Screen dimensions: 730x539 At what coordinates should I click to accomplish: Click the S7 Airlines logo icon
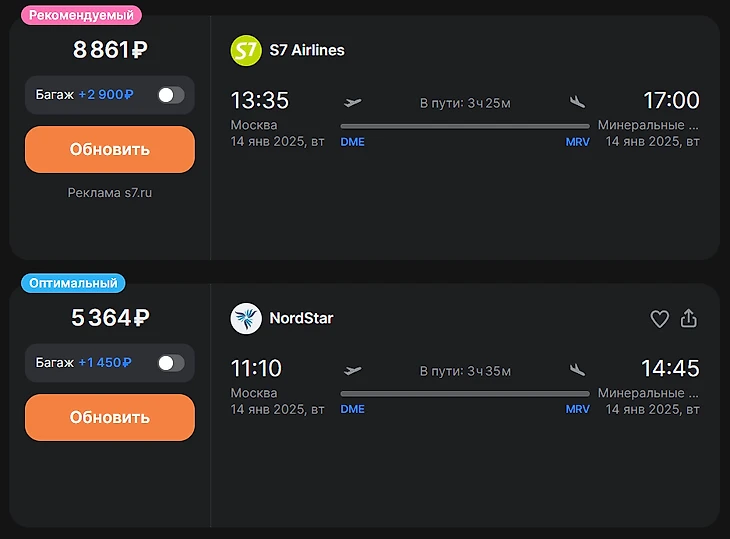tap(246, 50)
